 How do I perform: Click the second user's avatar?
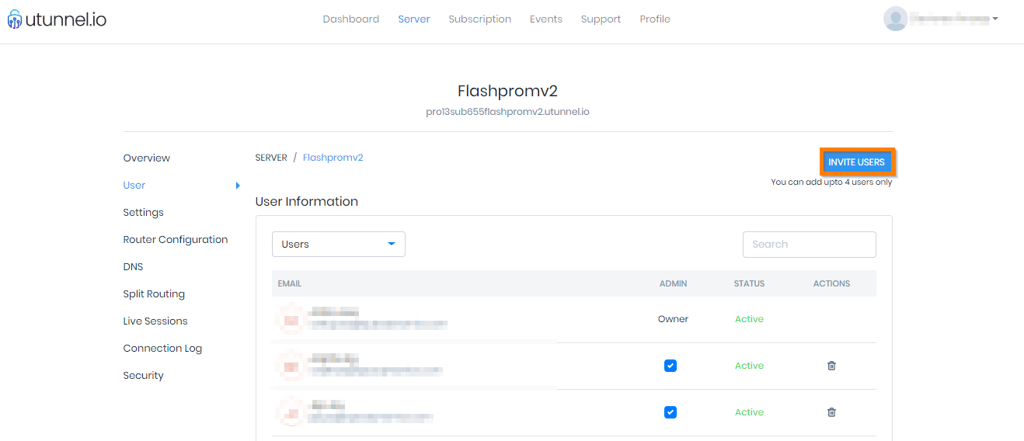tap(291, 366)
